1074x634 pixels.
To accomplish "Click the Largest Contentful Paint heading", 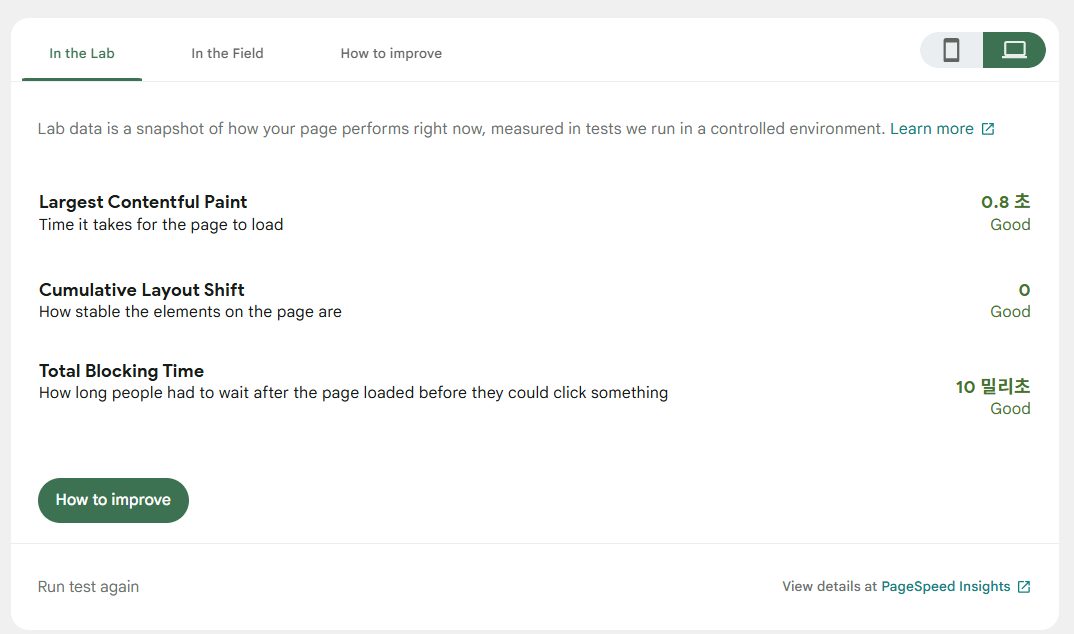I will (x=143, y=202).
